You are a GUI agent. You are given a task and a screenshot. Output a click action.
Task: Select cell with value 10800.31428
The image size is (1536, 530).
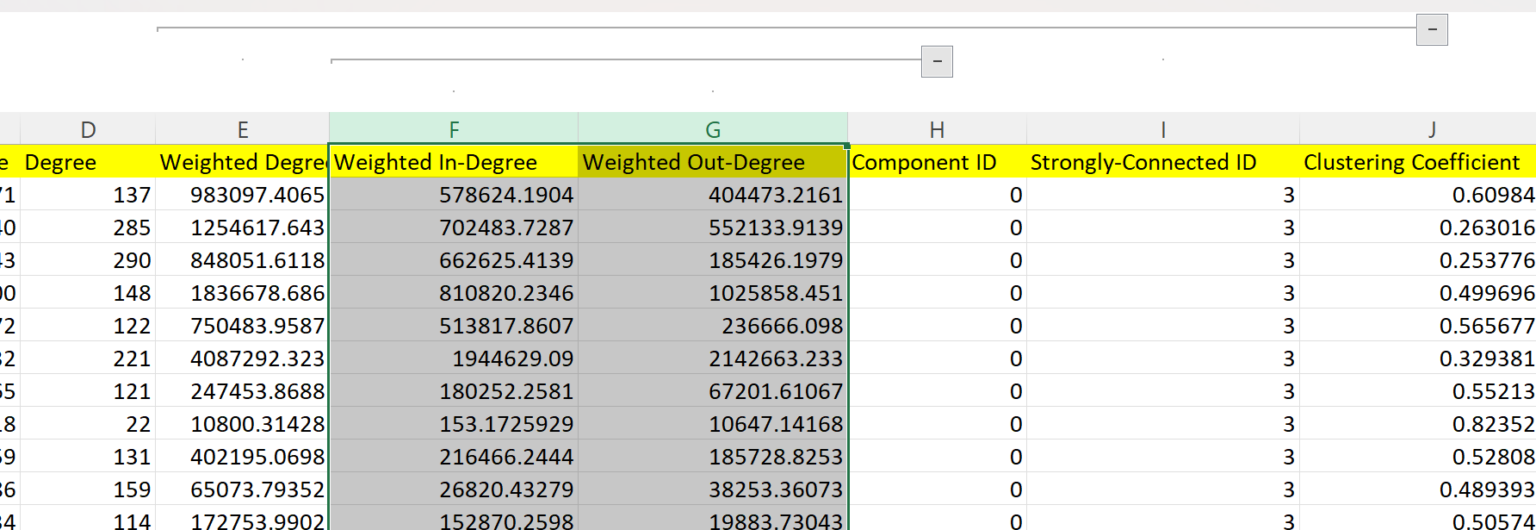(242, 423)
